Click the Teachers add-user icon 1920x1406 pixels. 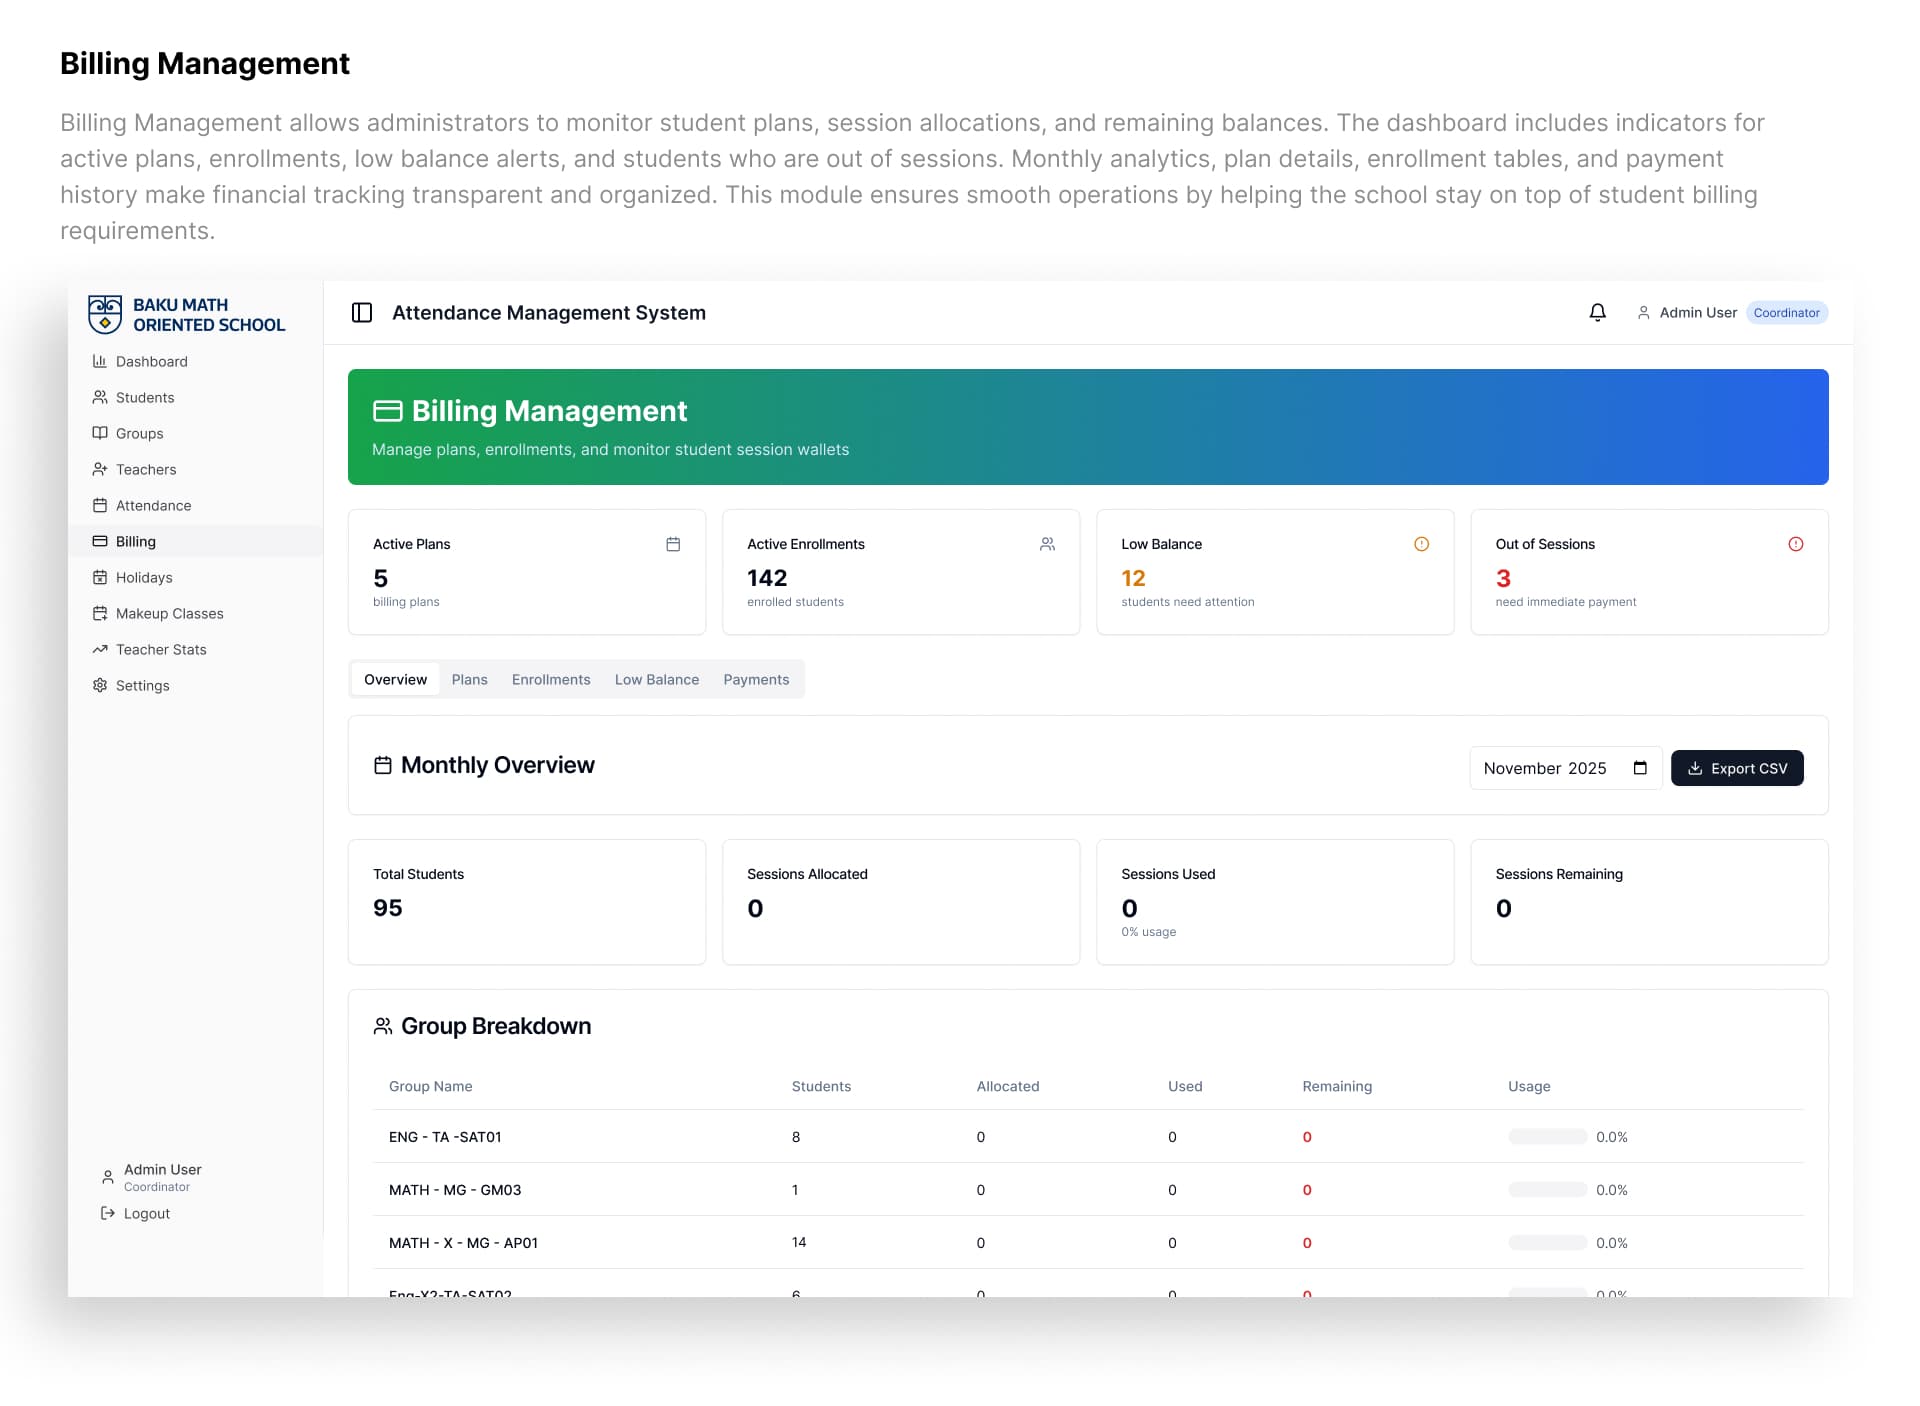100,469
